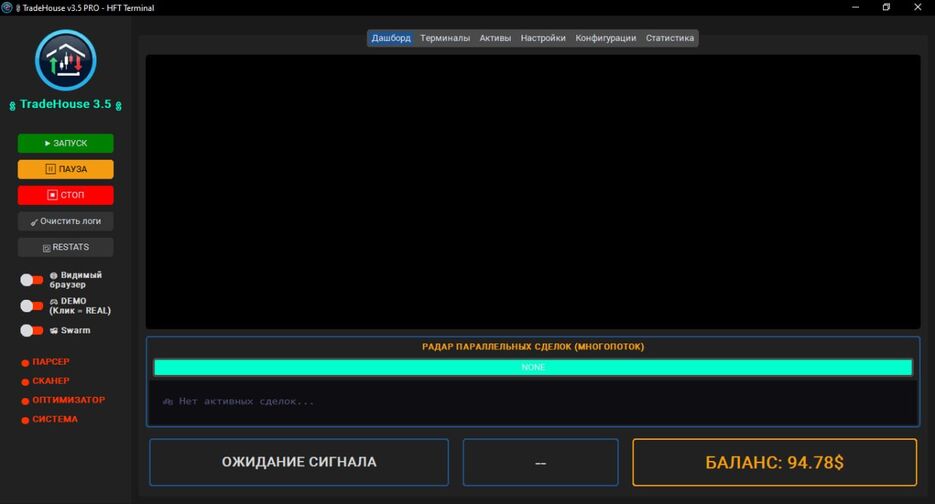The width and height of the screenshot is (935, 504).
Task: Open the Конфигурации tab
Action: pyautogui.click(x=605, y=38)
